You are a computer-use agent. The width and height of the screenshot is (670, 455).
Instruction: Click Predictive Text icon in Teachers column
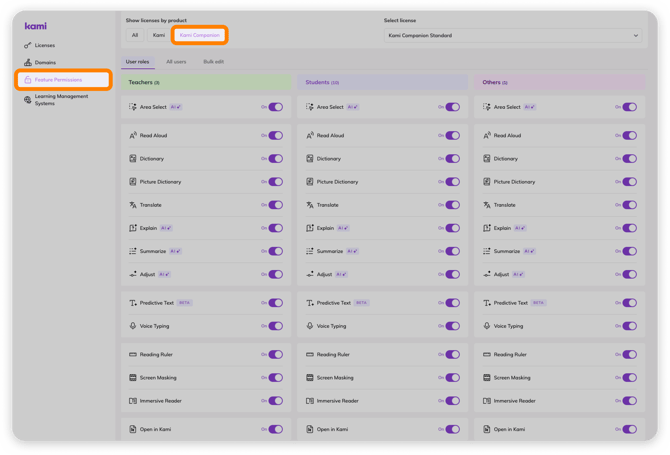click(133, 303)
